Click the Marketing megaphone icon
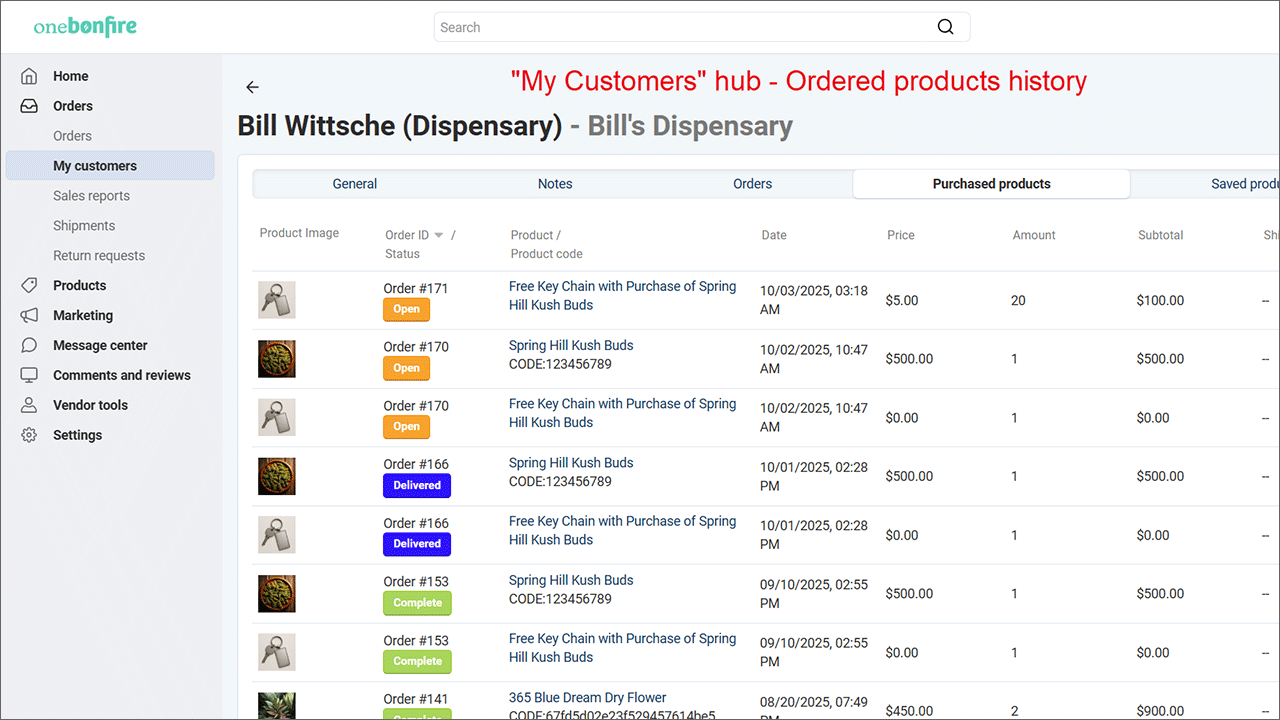 [30, 316]
